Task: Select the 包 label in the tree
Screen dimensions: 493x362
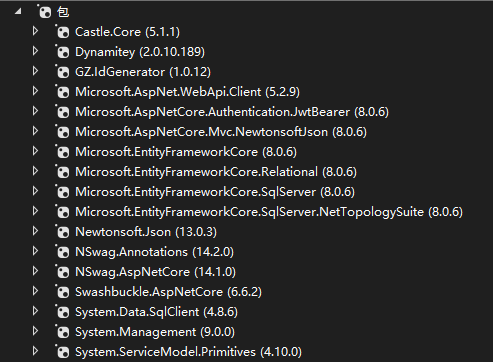Action: point(63,12)
